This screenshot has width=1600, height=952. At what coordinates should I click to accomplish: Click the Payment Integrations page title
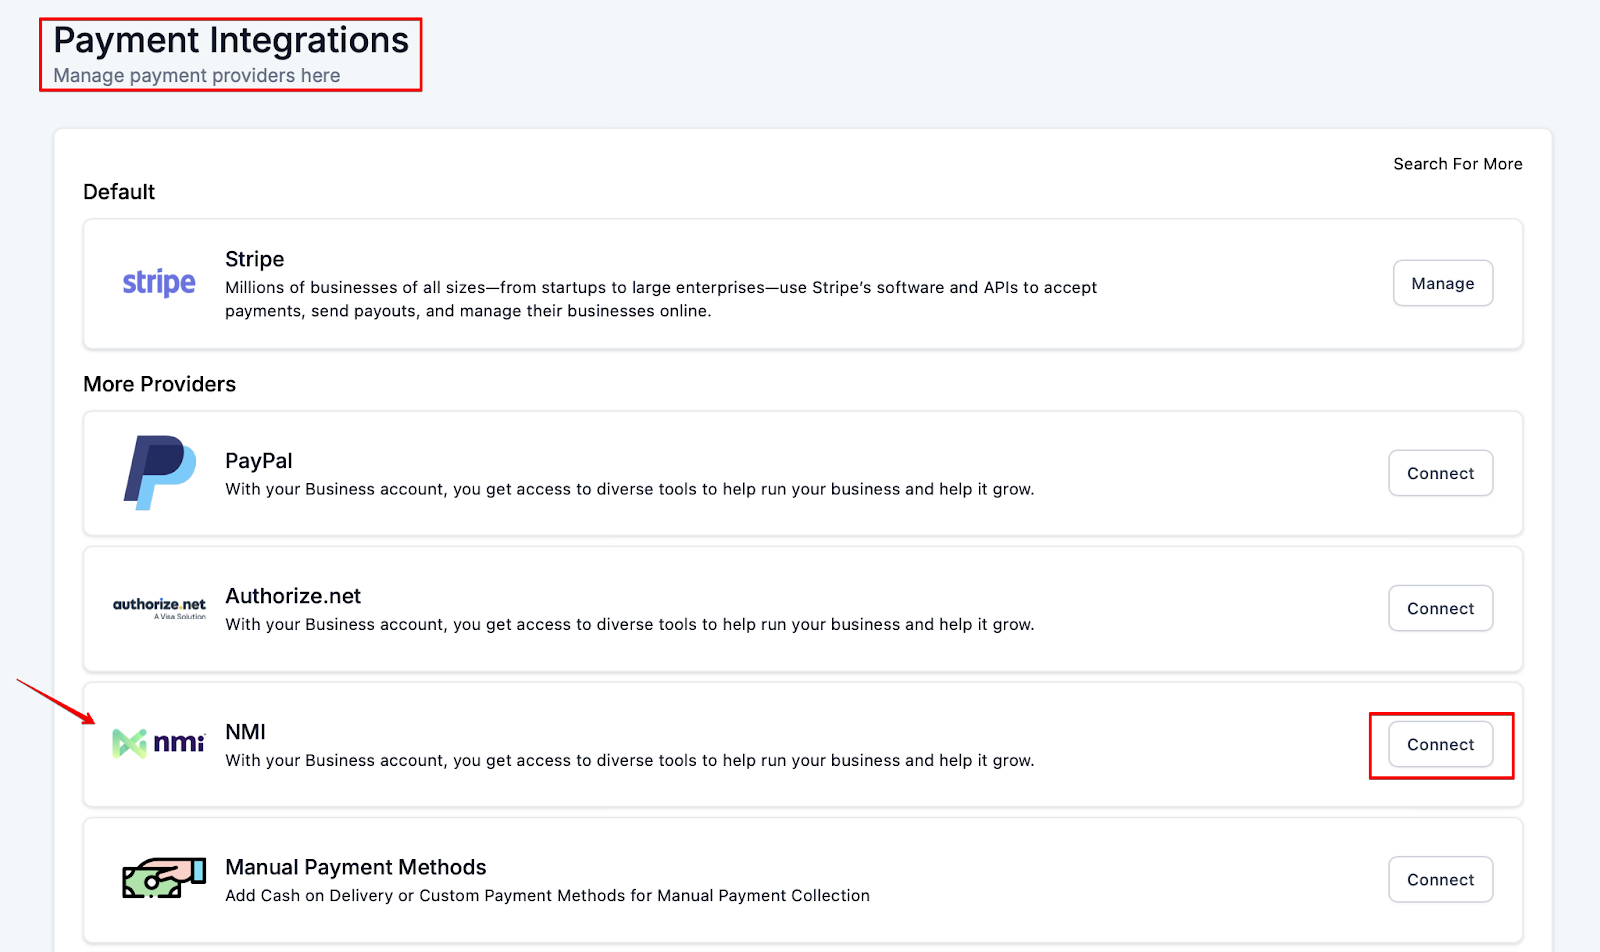tap(231, 41)
